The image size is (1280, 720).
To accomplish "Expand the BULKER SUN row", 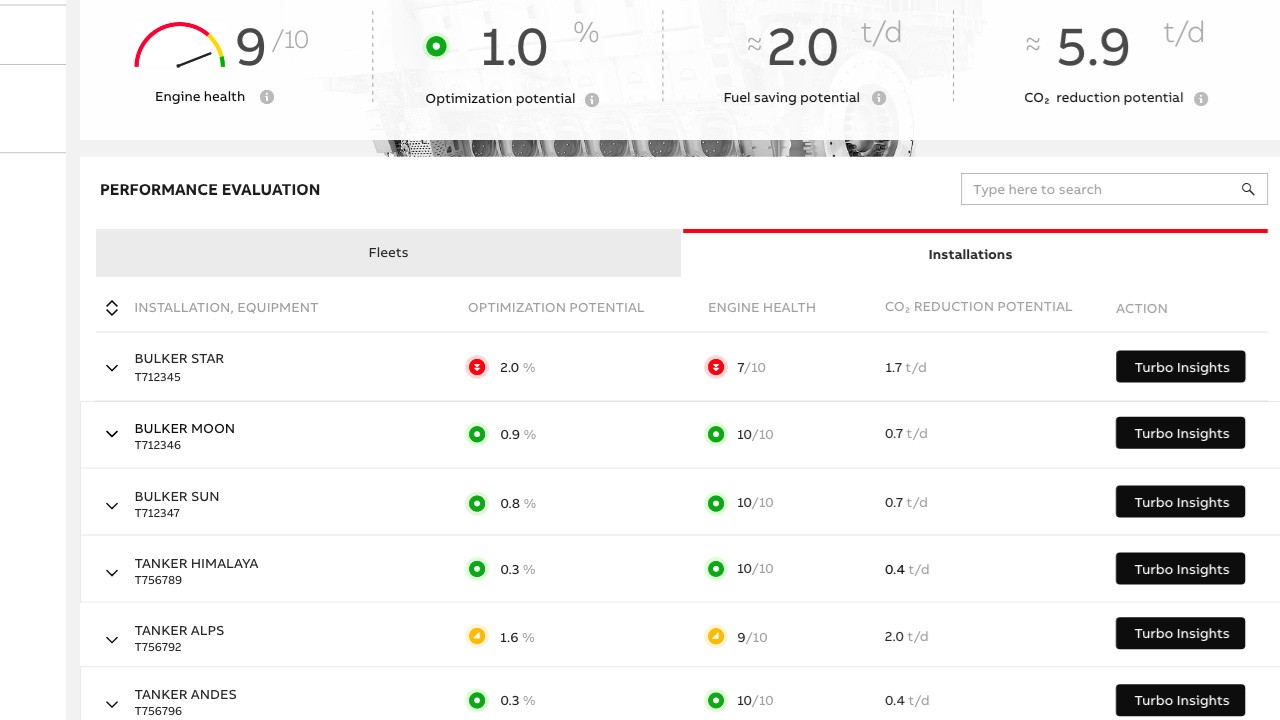I will click(x=112, y=506).
